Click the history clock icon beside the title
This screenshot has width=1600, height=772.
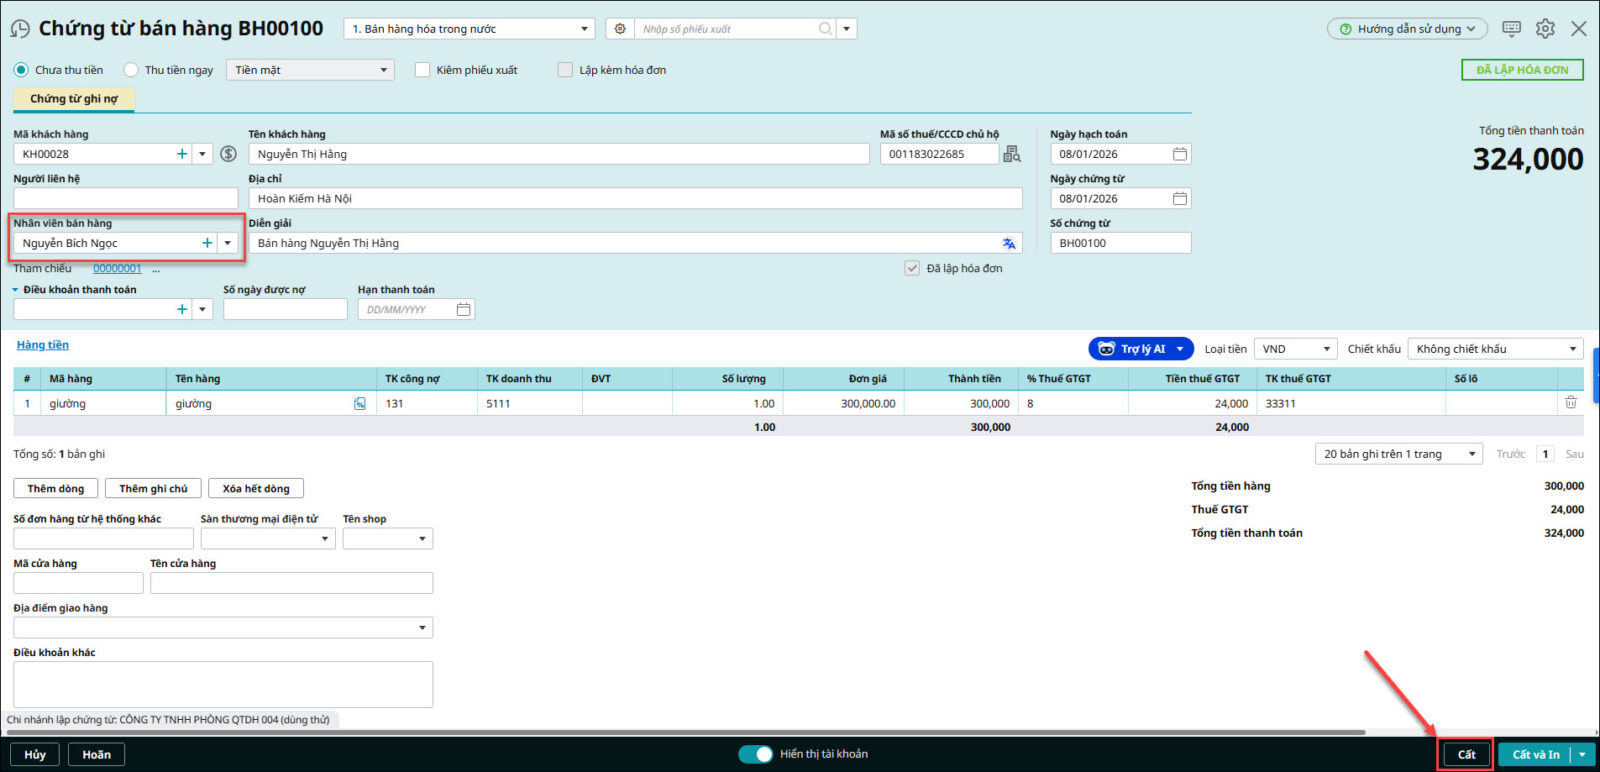tap(20, 29)
